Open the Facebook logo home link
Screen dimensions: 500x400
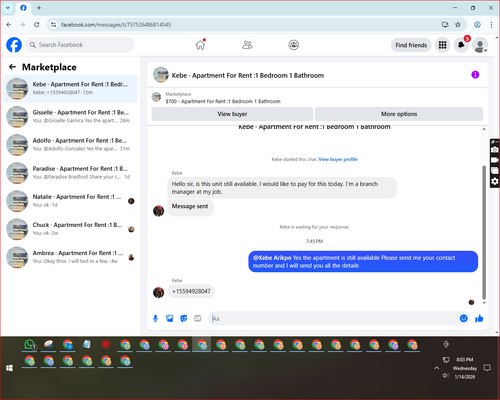coord(14,45)
